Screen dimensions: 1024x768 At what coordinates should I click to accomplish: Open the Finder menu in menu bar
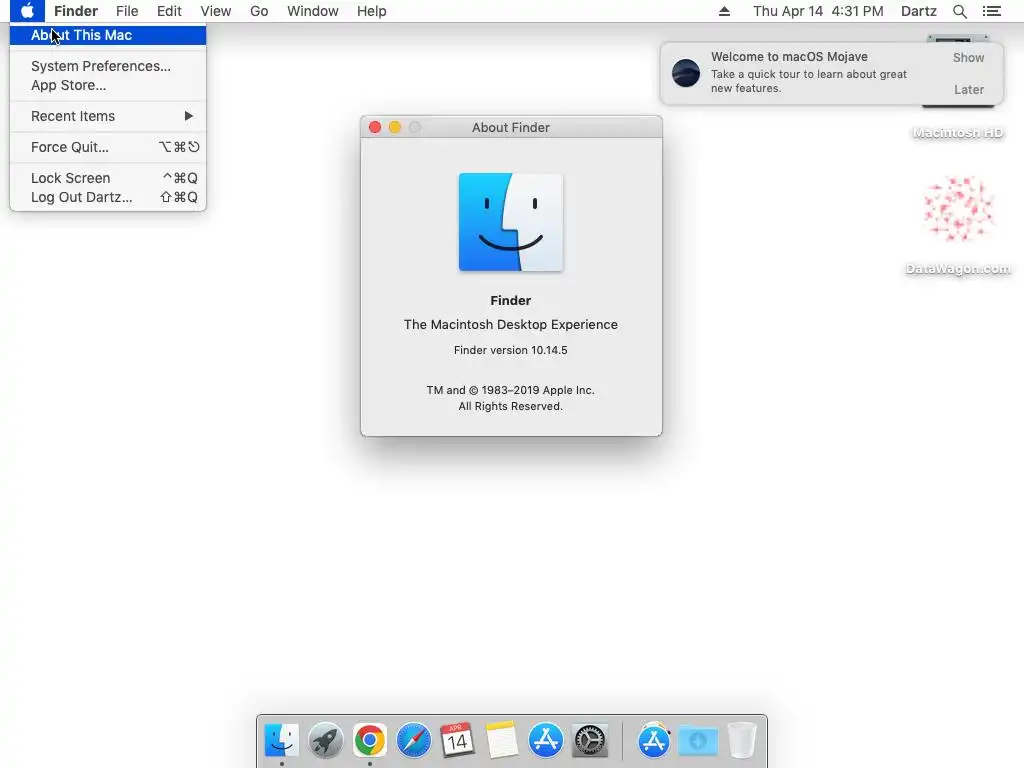point(76,11)
